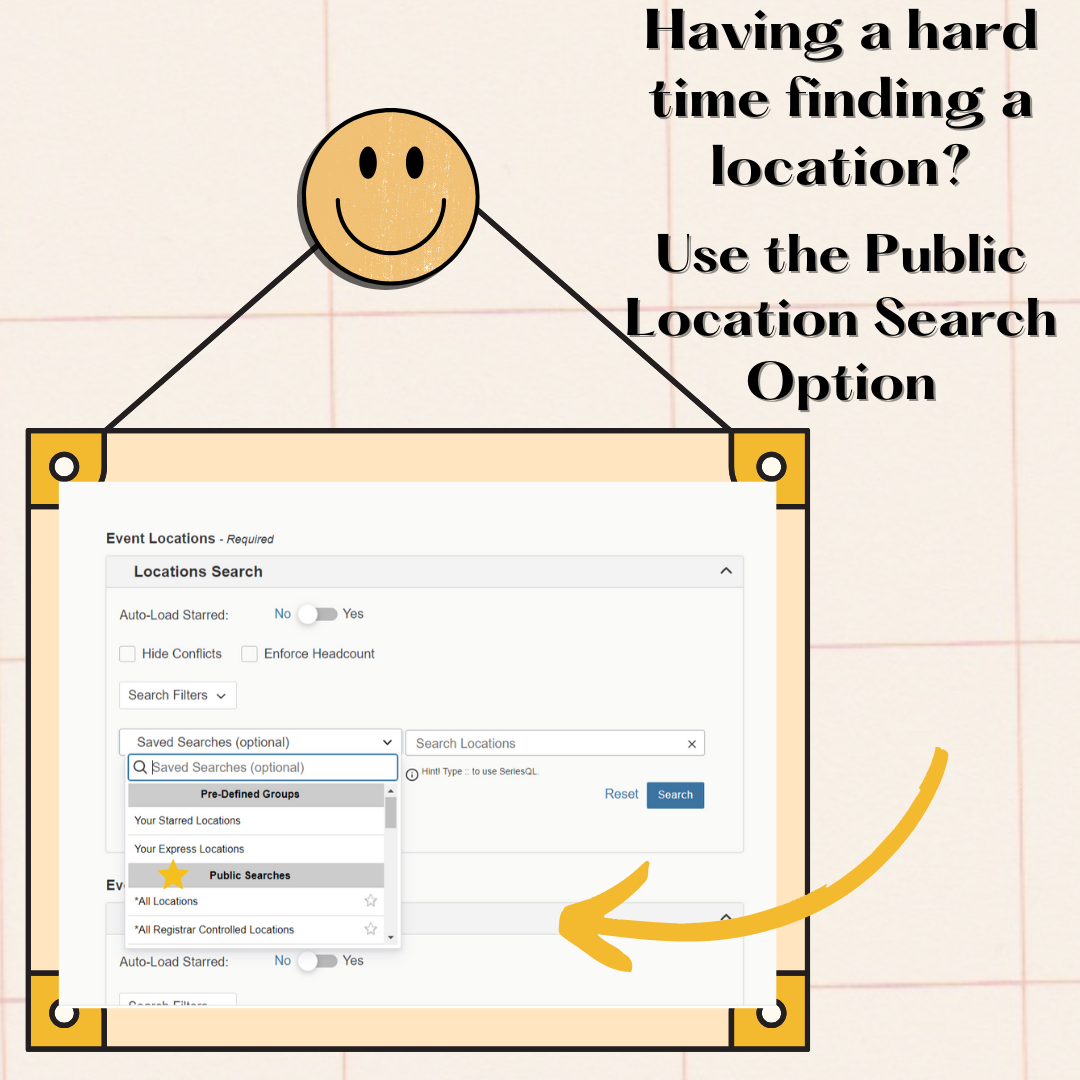Click the yellow star beside Public Searches
Viewport: 1080px width, 1080px height.
pos(173,875)
